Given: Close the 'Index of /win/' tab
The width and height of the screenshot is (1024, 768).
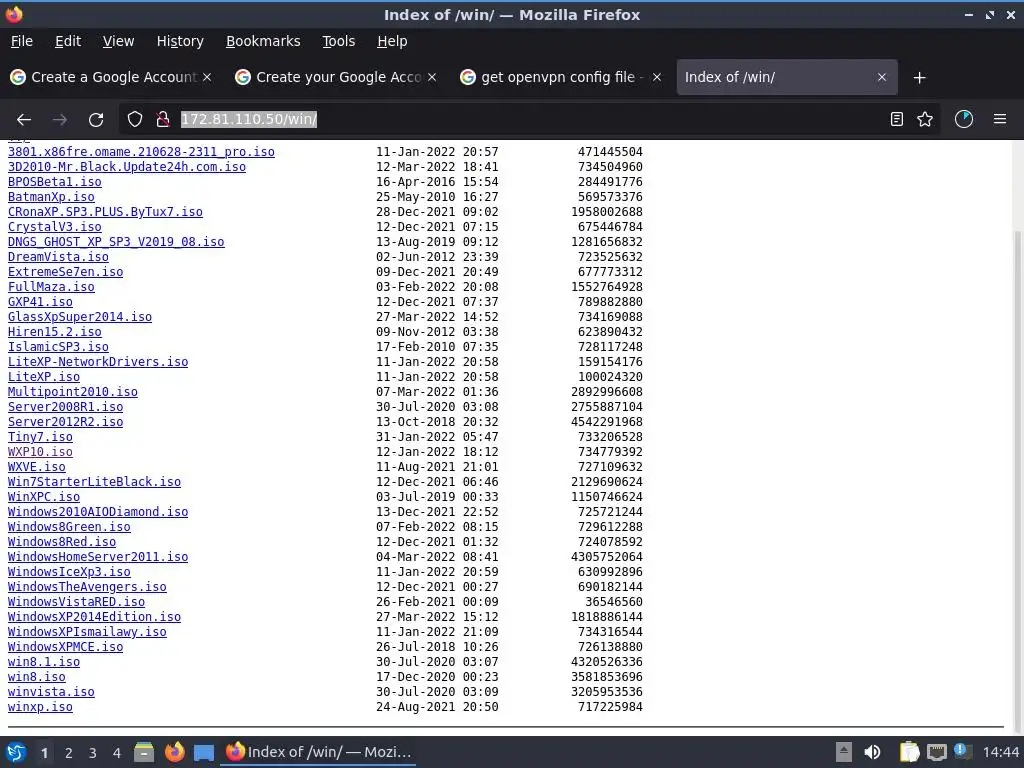Looking at the screenshot, I should 882,77.
